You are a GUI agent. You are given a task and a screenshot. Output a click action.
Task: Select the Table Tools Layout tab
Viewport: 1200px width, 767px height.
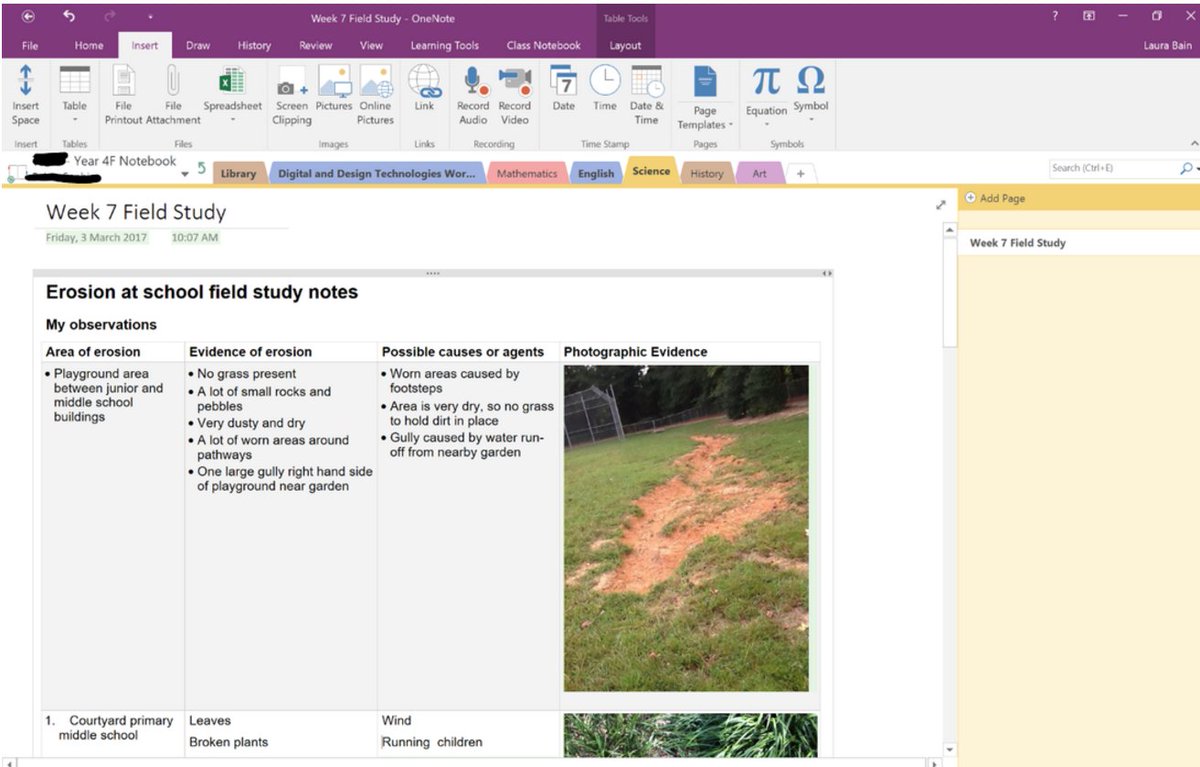pos(625,45)
